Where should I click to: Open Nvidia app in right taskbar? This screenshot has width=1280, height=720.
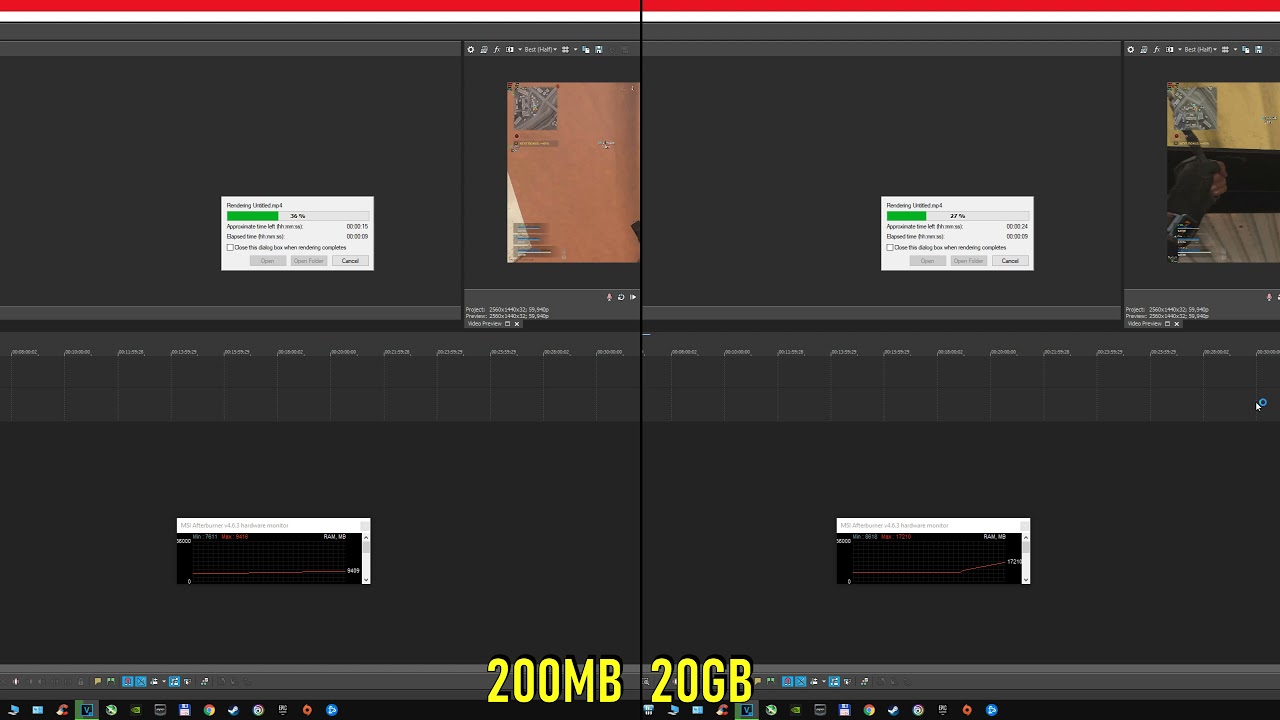coord(795,710)
